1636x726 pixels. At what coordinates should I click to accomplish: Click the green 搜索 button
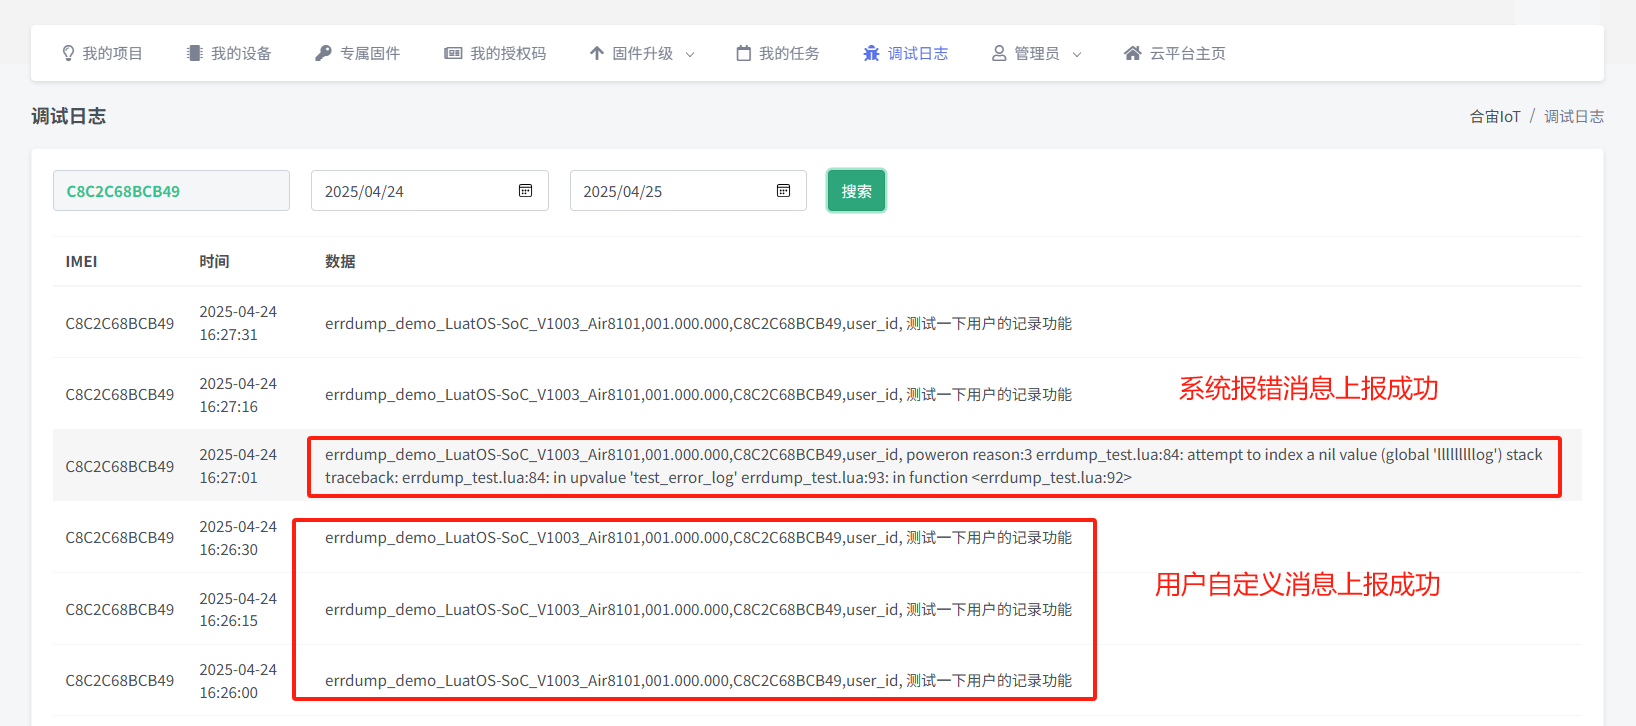pyautogui.click(x=856, y=191)
